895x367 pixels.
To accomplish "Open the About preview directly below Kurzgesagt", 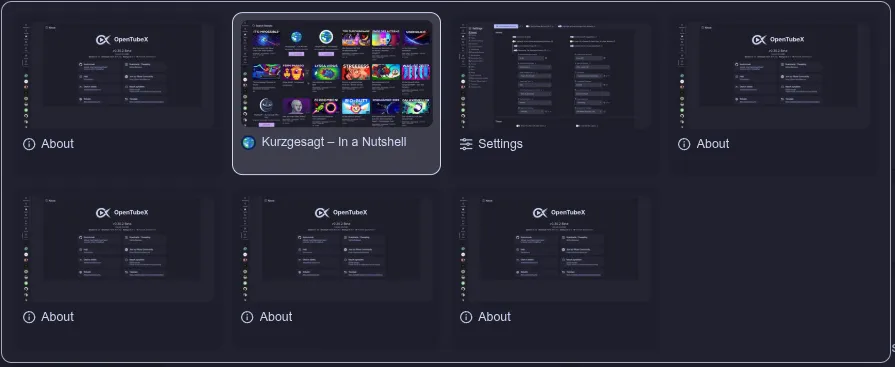I will pyautogui.click(x=336, y=248).
